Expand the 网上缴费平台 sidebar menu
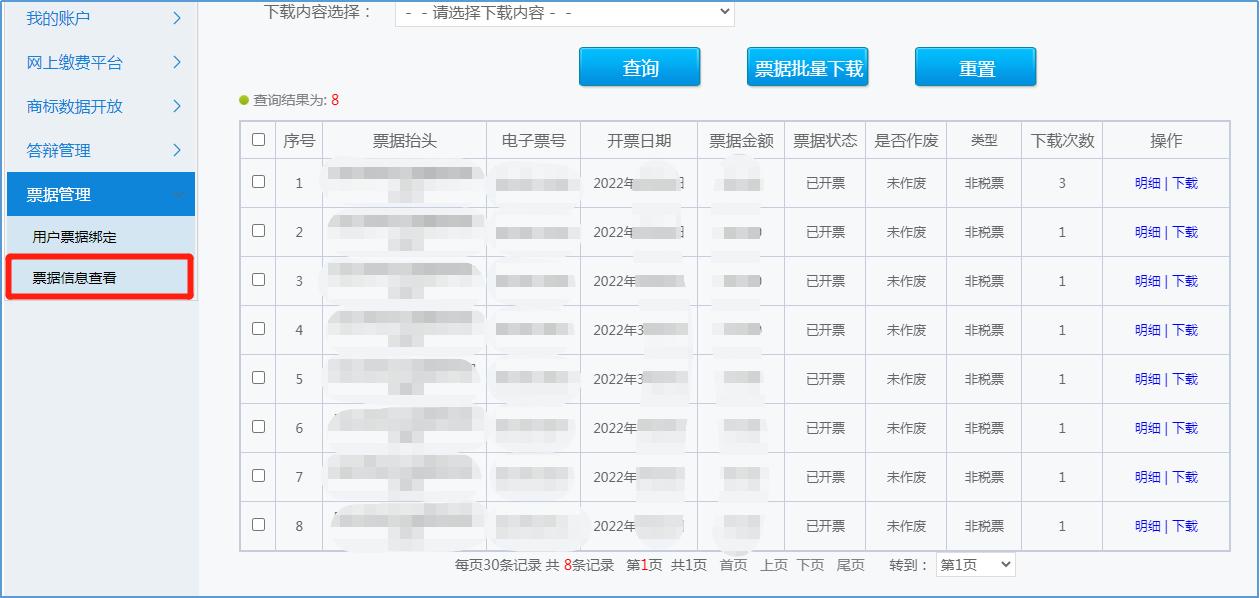Image resolution: width=1260 pixels, height=598 pixels. tap(95, 62)
